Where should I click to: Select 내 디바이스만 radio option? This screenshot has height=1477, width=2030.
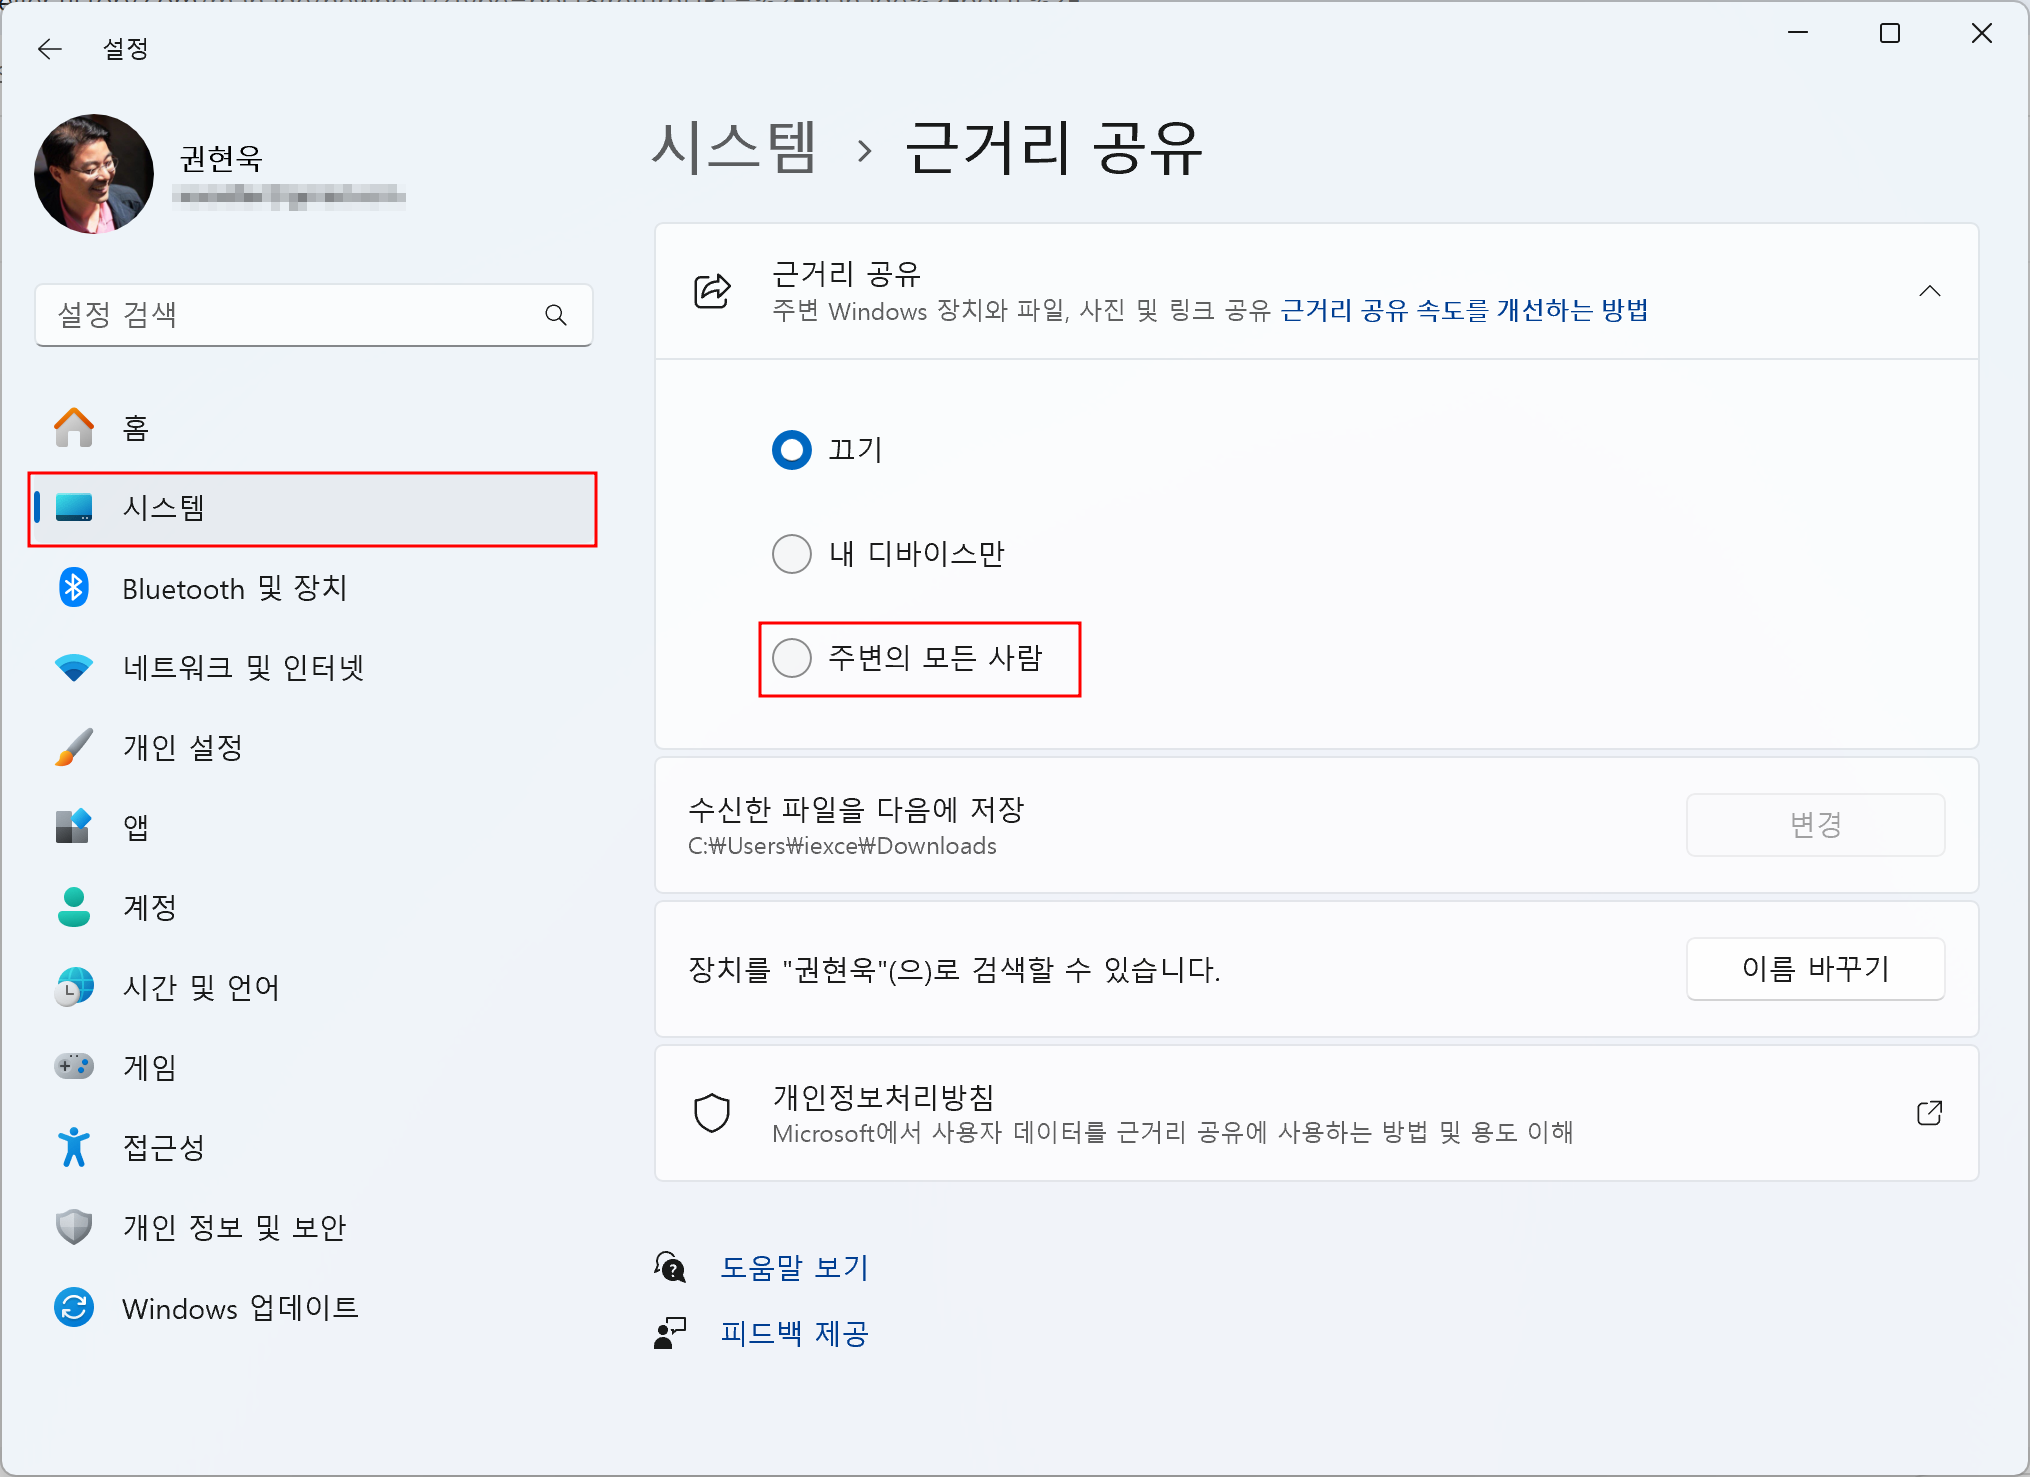792,553
